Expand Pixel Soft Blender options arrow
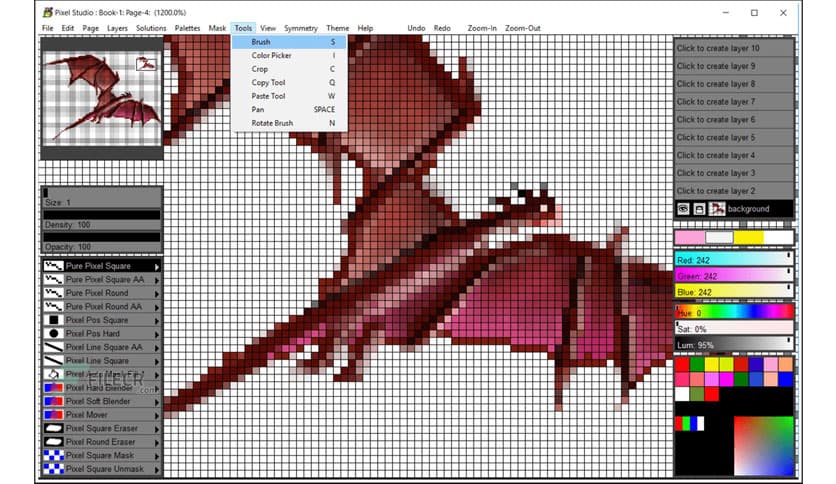This screenshot has height=484, width=836. pos(157,402)
